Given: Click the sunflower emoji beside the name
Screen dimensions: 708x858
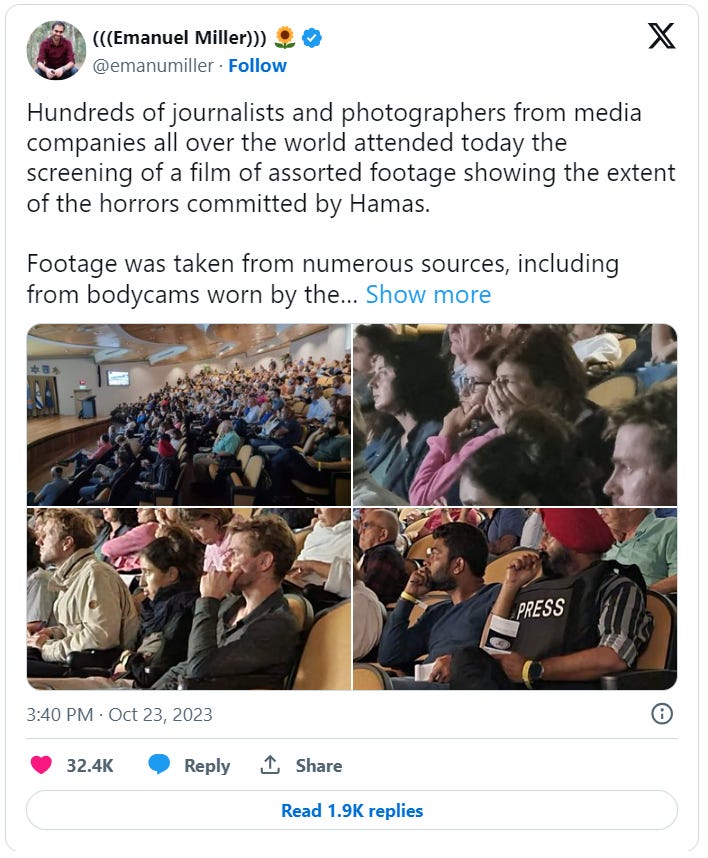Looking at the screenshot, I should [285, 38].
